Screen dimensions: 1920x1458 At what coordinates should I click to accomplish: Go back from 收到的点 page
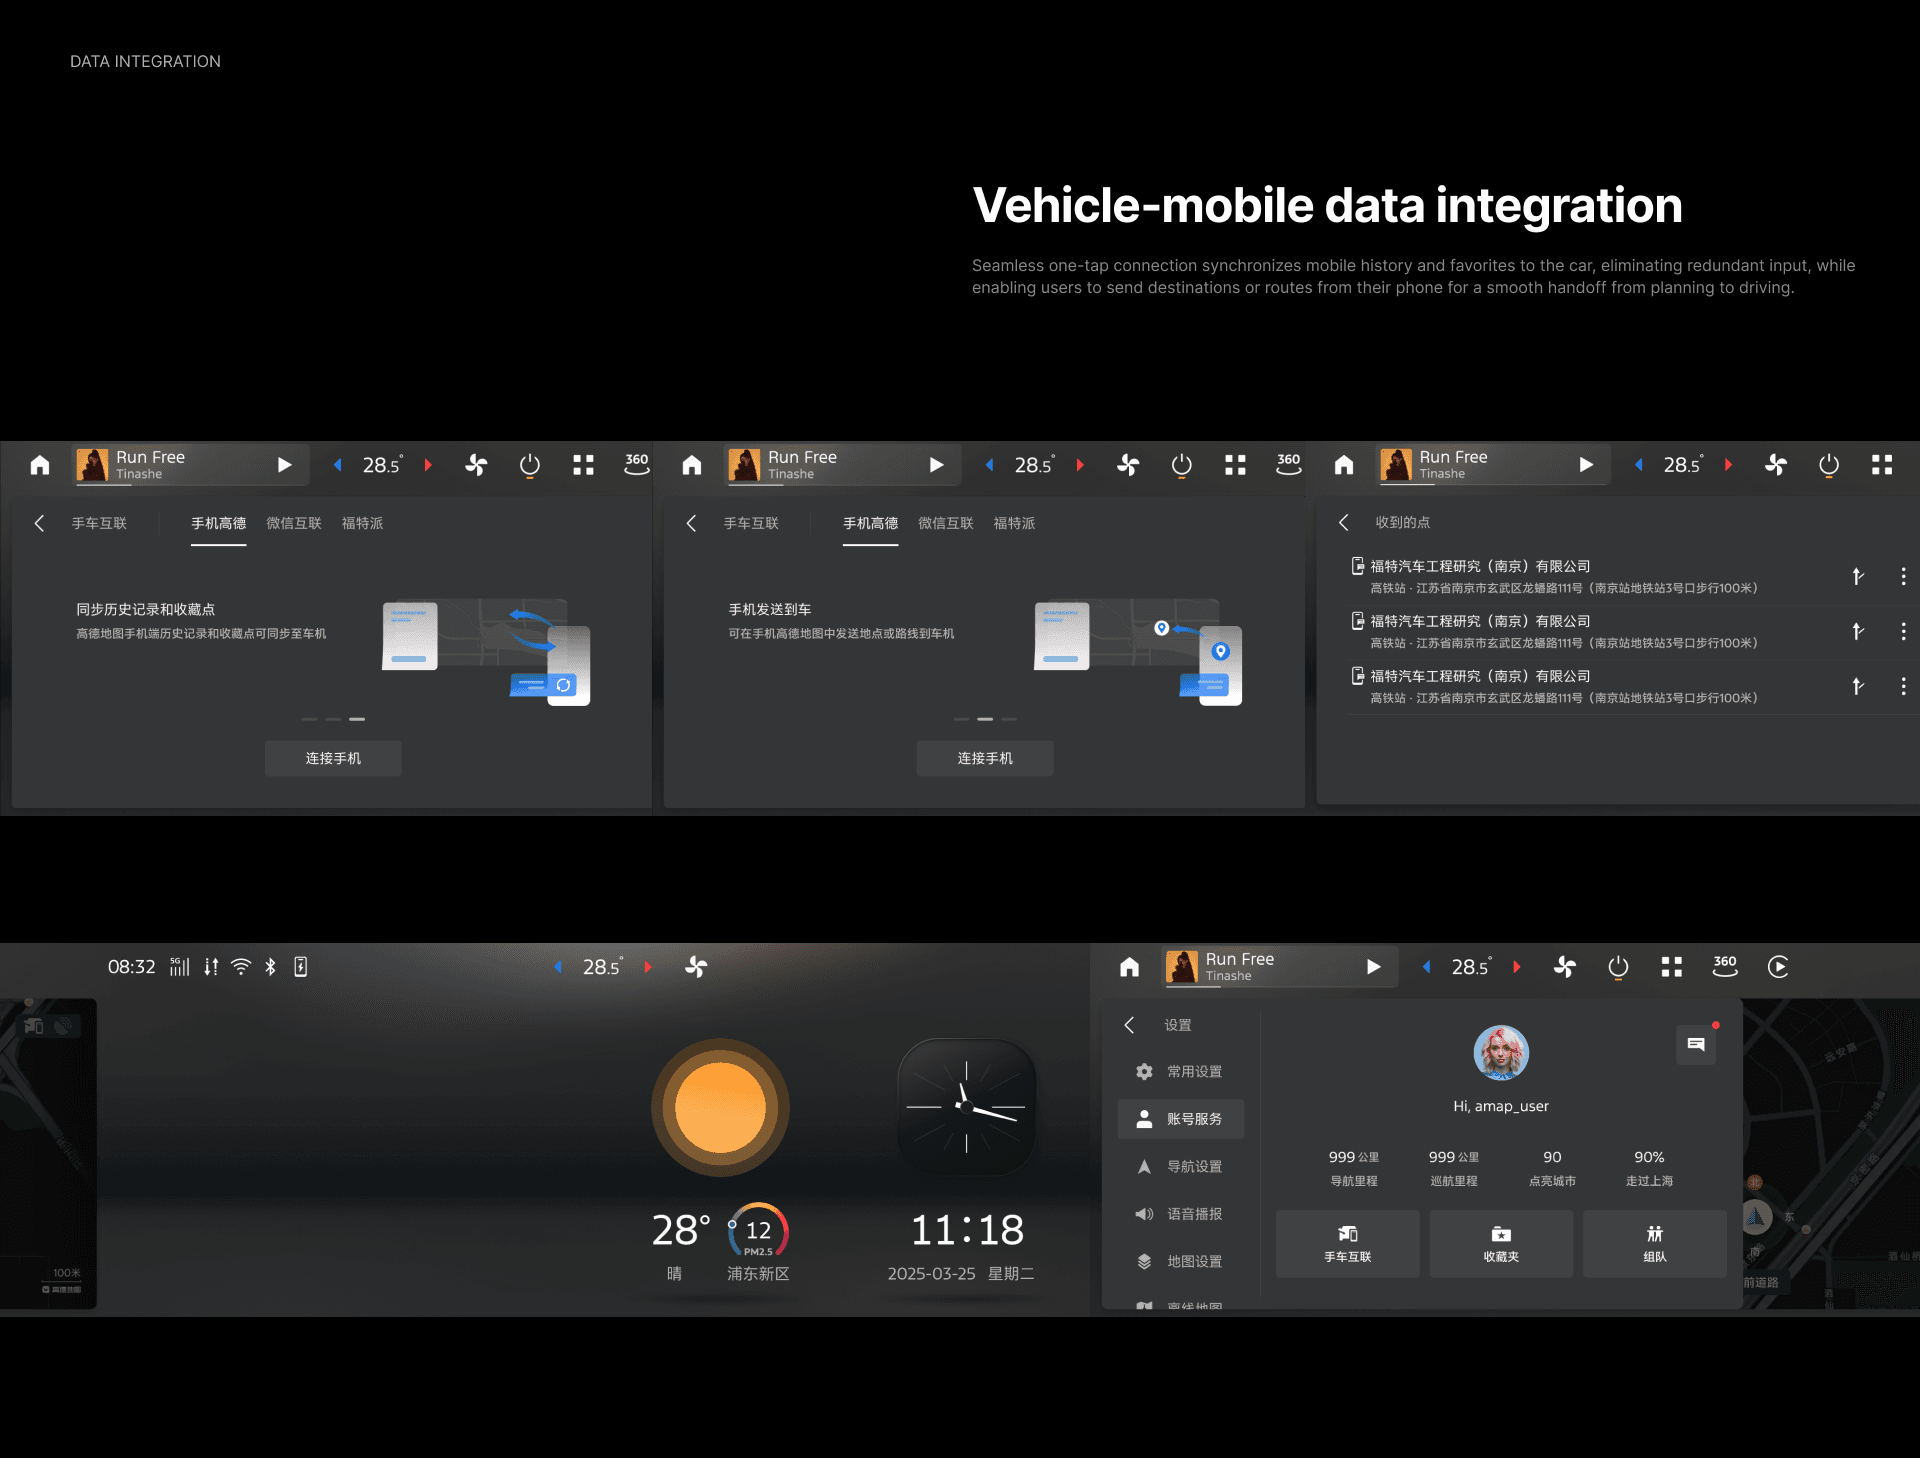pos(1344,522)
